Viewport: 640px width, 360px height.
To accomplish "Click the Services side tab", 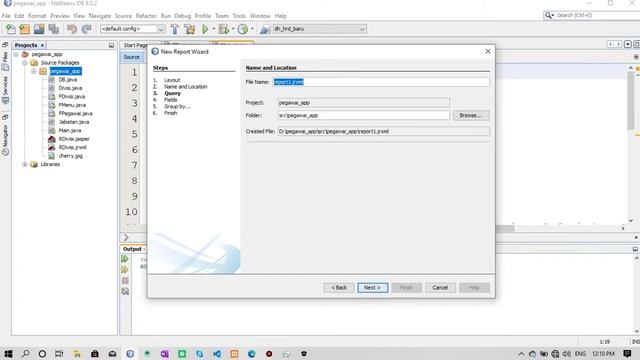I will pyautogui.click(x=5, y=89).
